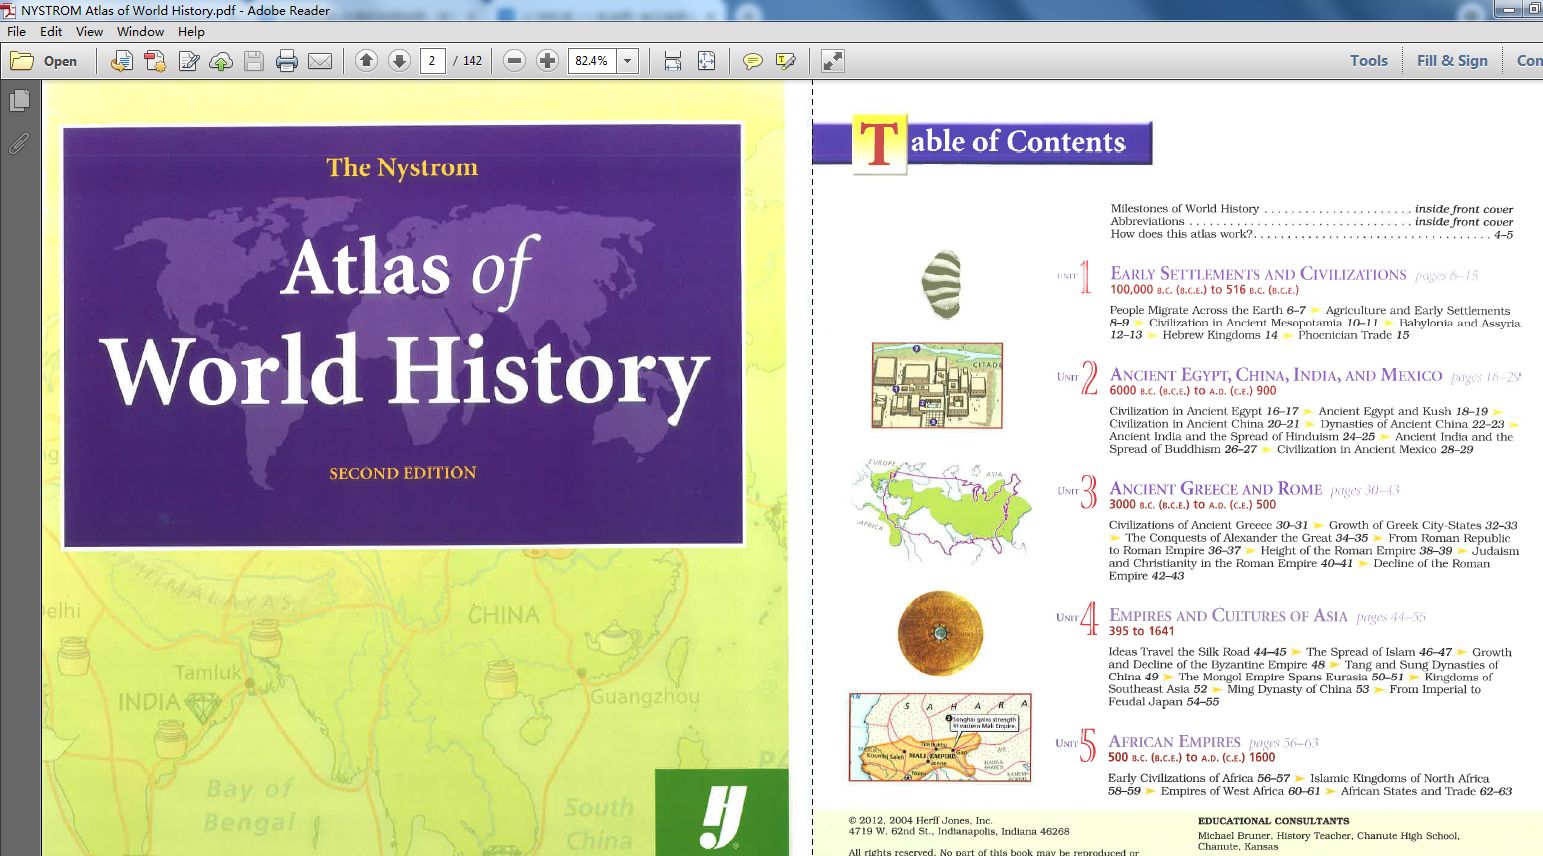Click 'Ancient Egypt, China, India, and Mexico' heading
The height and width of the screenshot is (856, 1543).
pos(1275,375)
